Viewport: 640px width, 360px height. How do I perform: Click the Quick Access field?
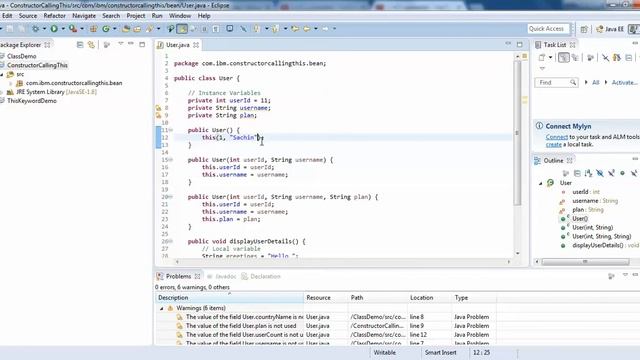coord(548,29)
